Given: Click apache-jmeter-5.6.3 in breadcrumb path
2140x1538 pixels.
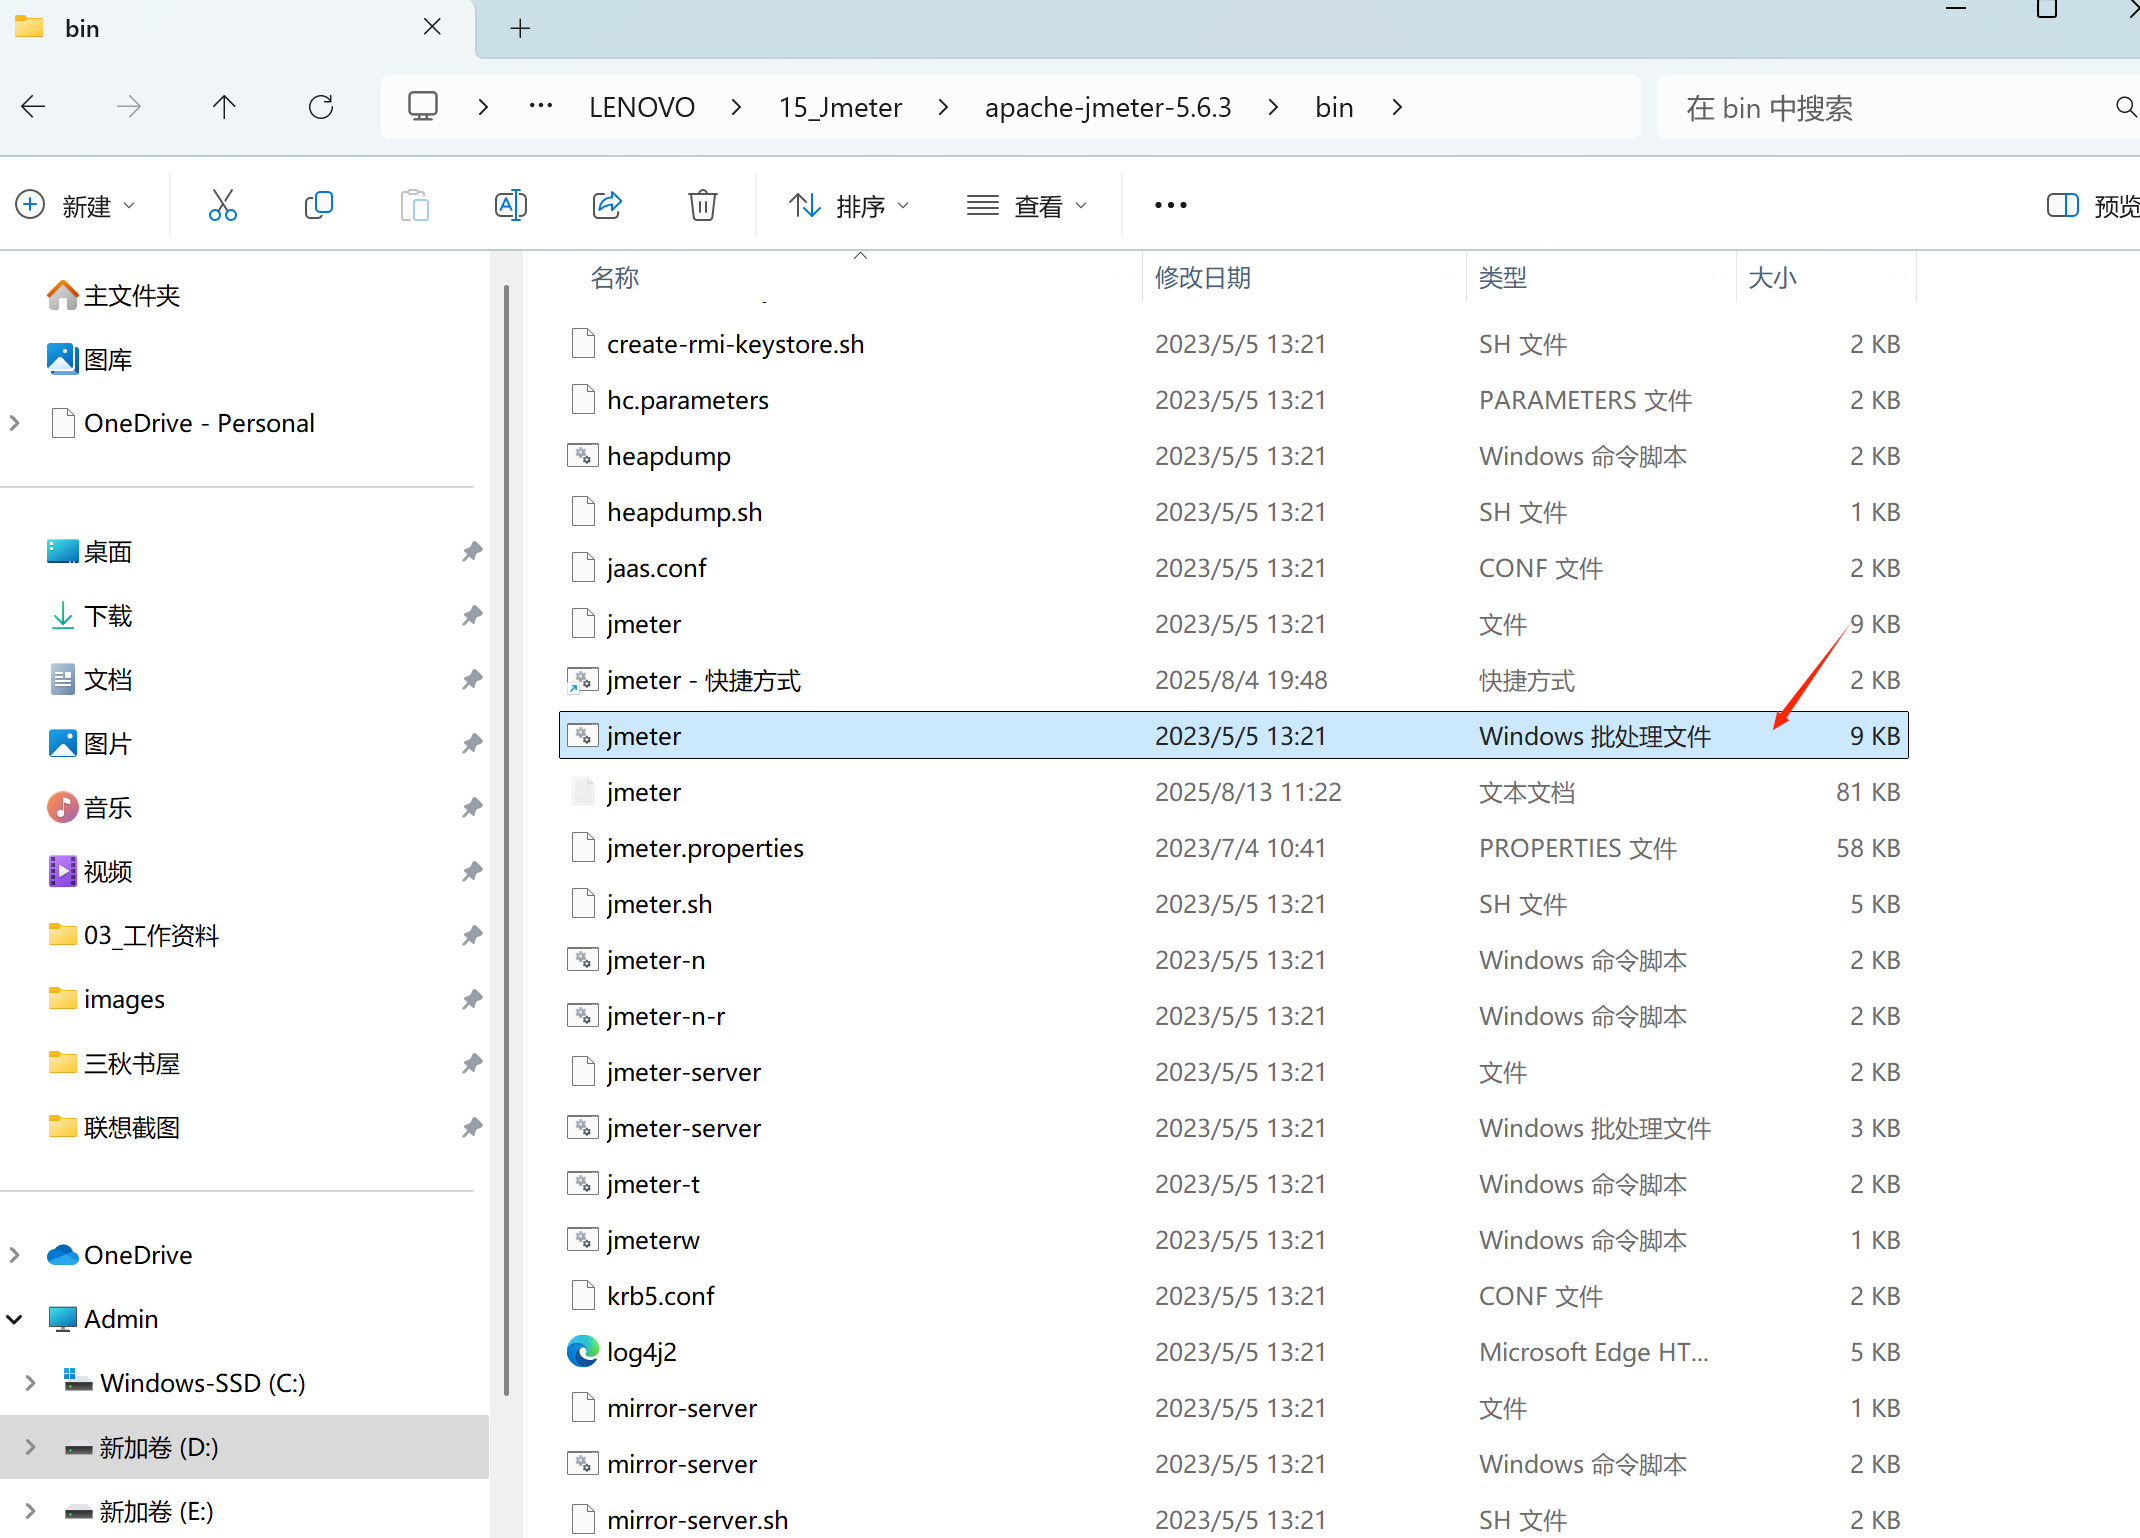Looking at the screenshot, I should (x=1108, y=107).
